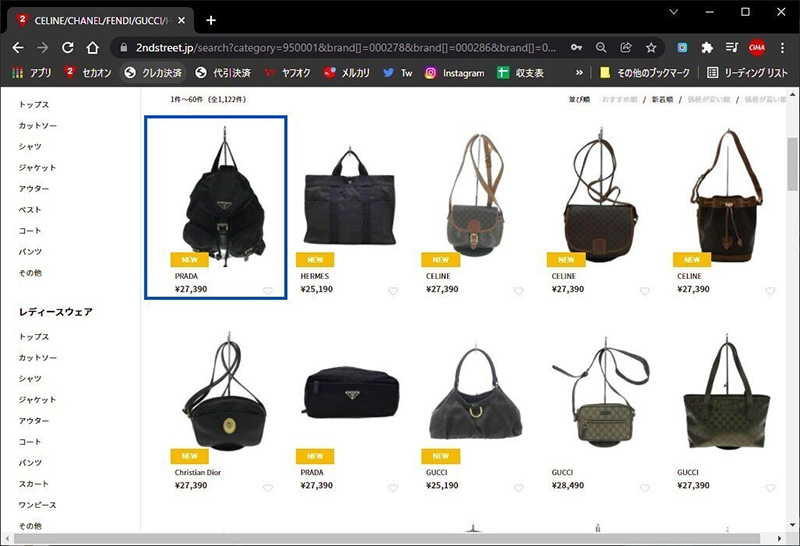Toggle heart on the PRADA backpack
This screenshot has height=546, width=800.
coord(268,292)
